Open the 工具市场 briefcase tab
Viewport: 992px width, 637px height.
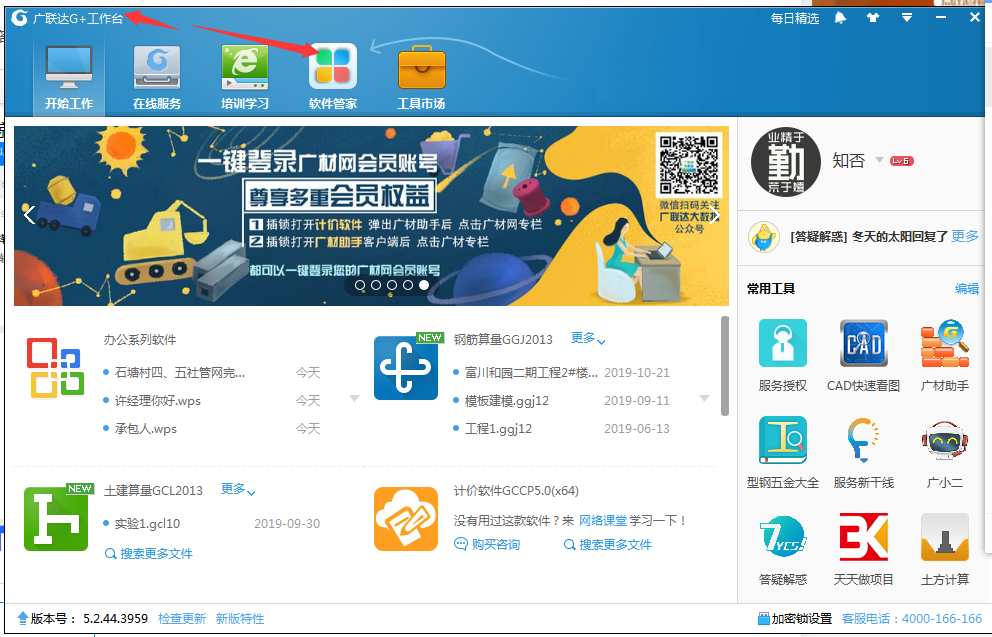click(x=421, y=77)
